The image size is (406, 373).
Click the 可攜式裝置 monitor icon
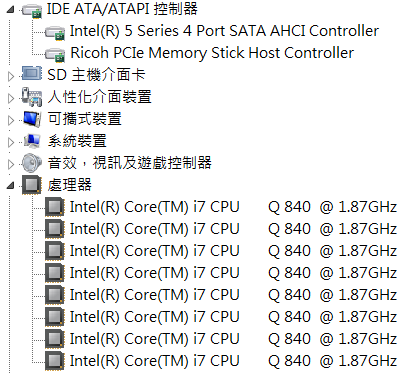32,119
